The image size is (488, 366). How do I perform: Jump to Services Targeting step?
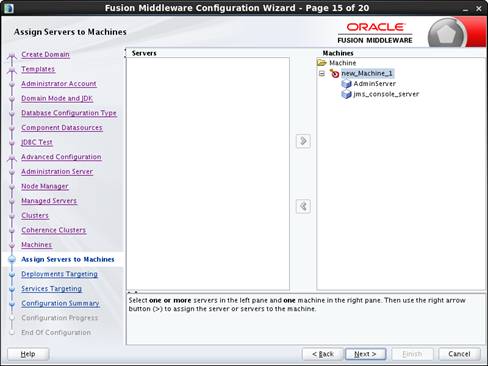[51, 289]
